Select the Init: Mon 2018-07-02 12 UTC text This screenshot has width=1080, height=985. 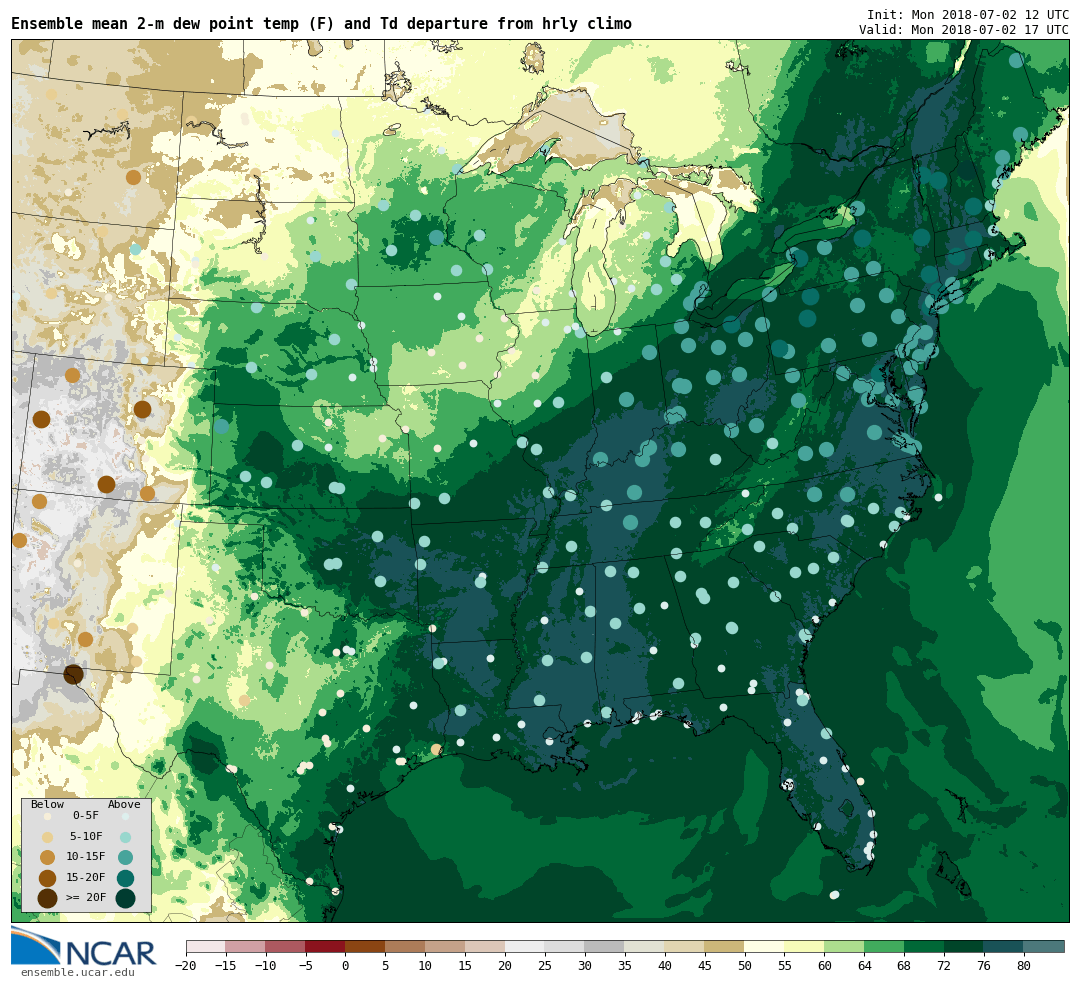click(x=968, y=14)
